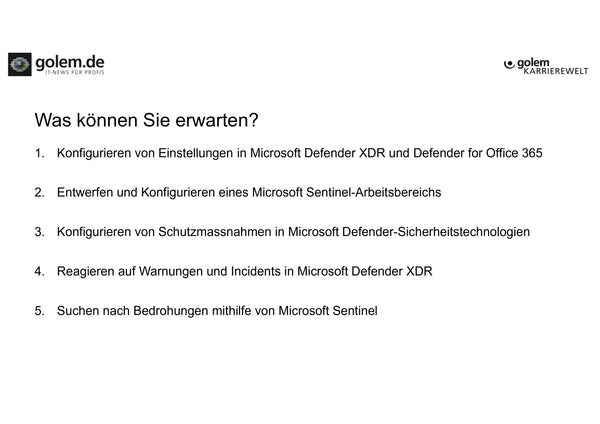Click list number 4 marker

39,271
